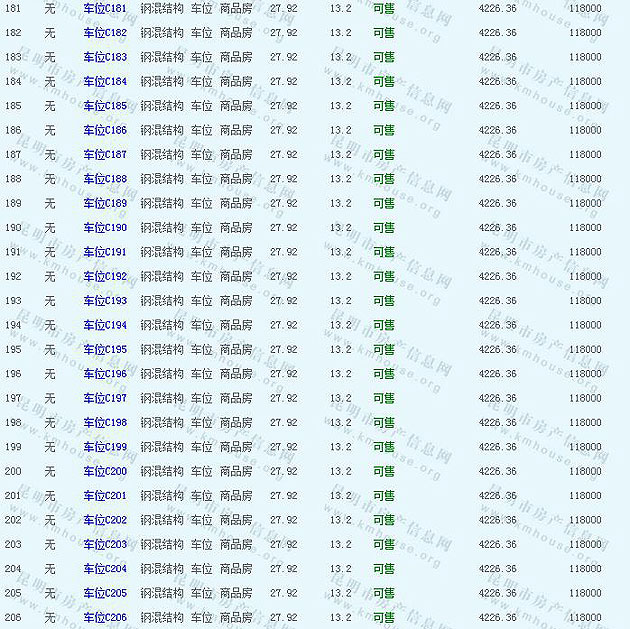This screenshot has width=630, height=629.
Task: Open the 车位C200 parking space
Action: (105, 471)
